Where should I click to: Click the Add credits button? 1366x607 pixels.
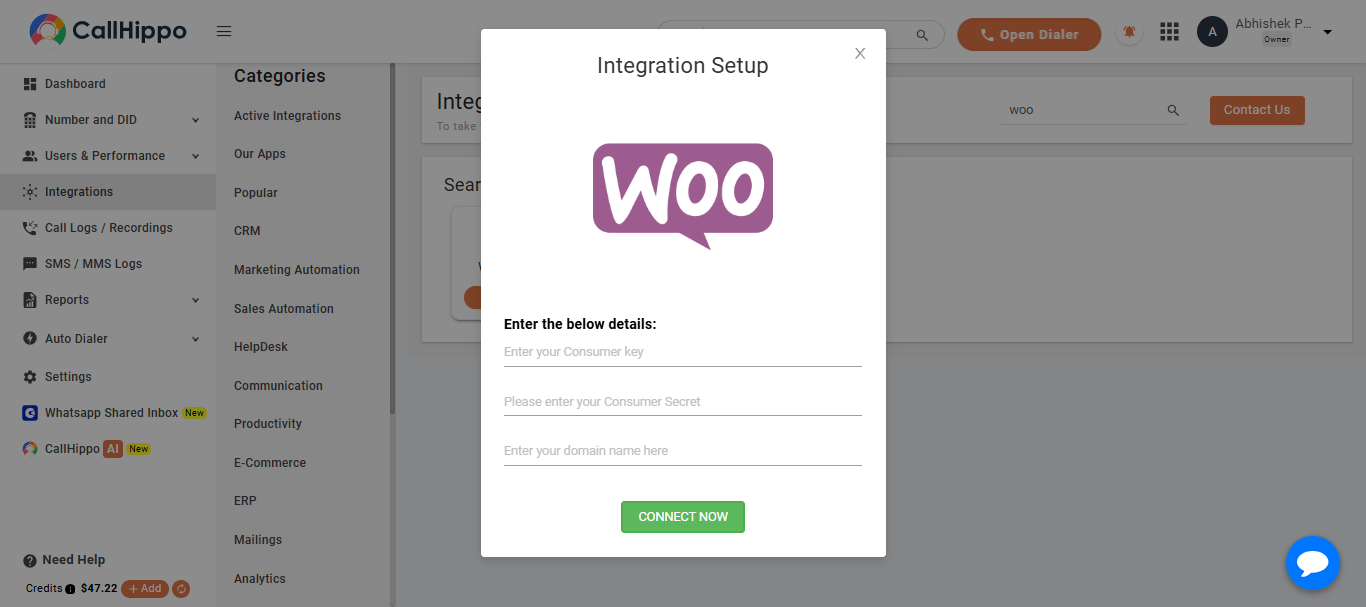pos(145,589)
